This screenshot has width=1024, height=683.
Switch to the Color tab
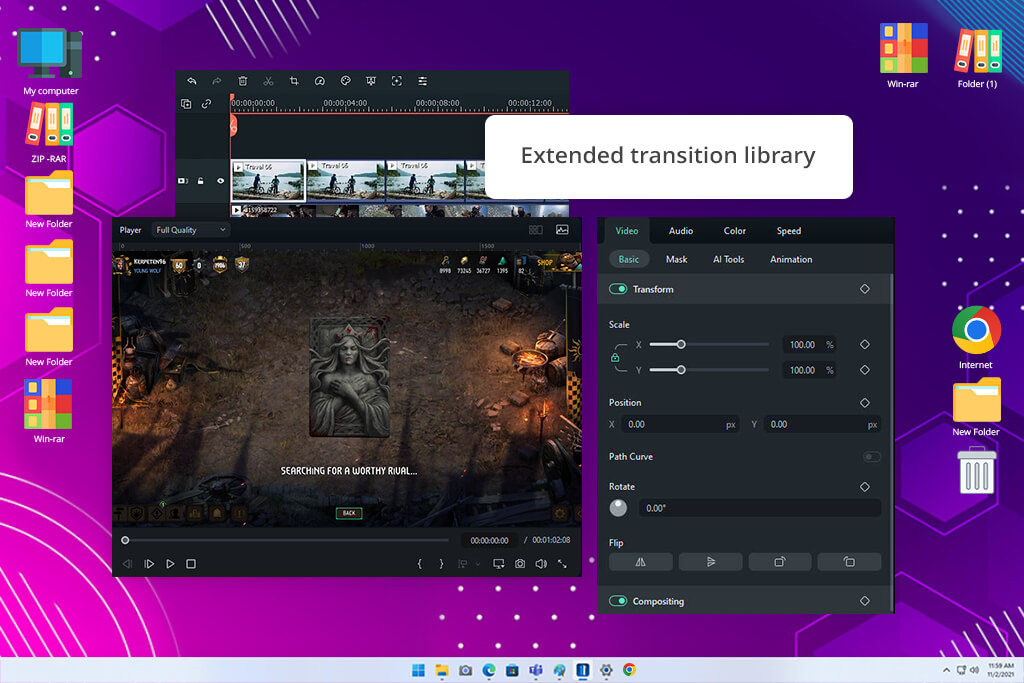pos(734,230)
